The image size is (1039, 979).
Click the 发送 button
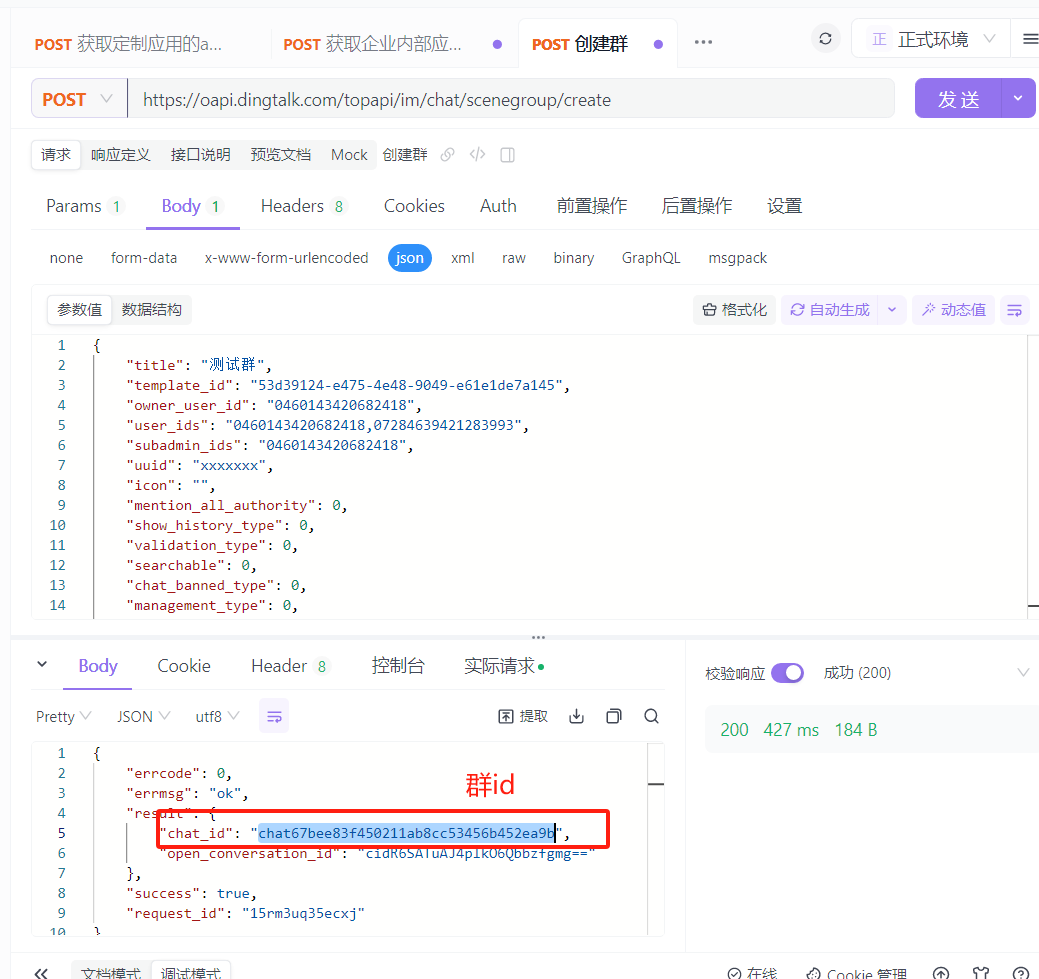point(958,99)
